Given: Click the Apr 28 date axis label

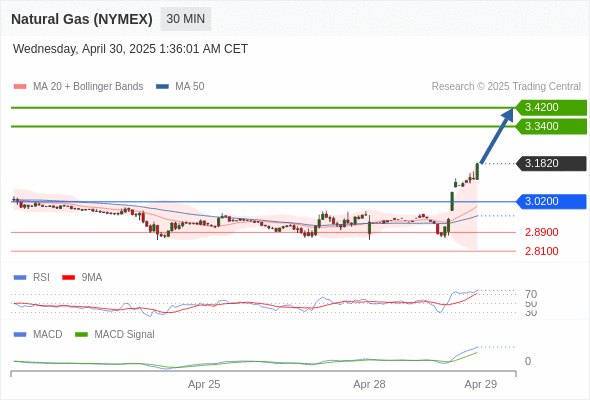Looking at the screenshot, I should (369, 384).
